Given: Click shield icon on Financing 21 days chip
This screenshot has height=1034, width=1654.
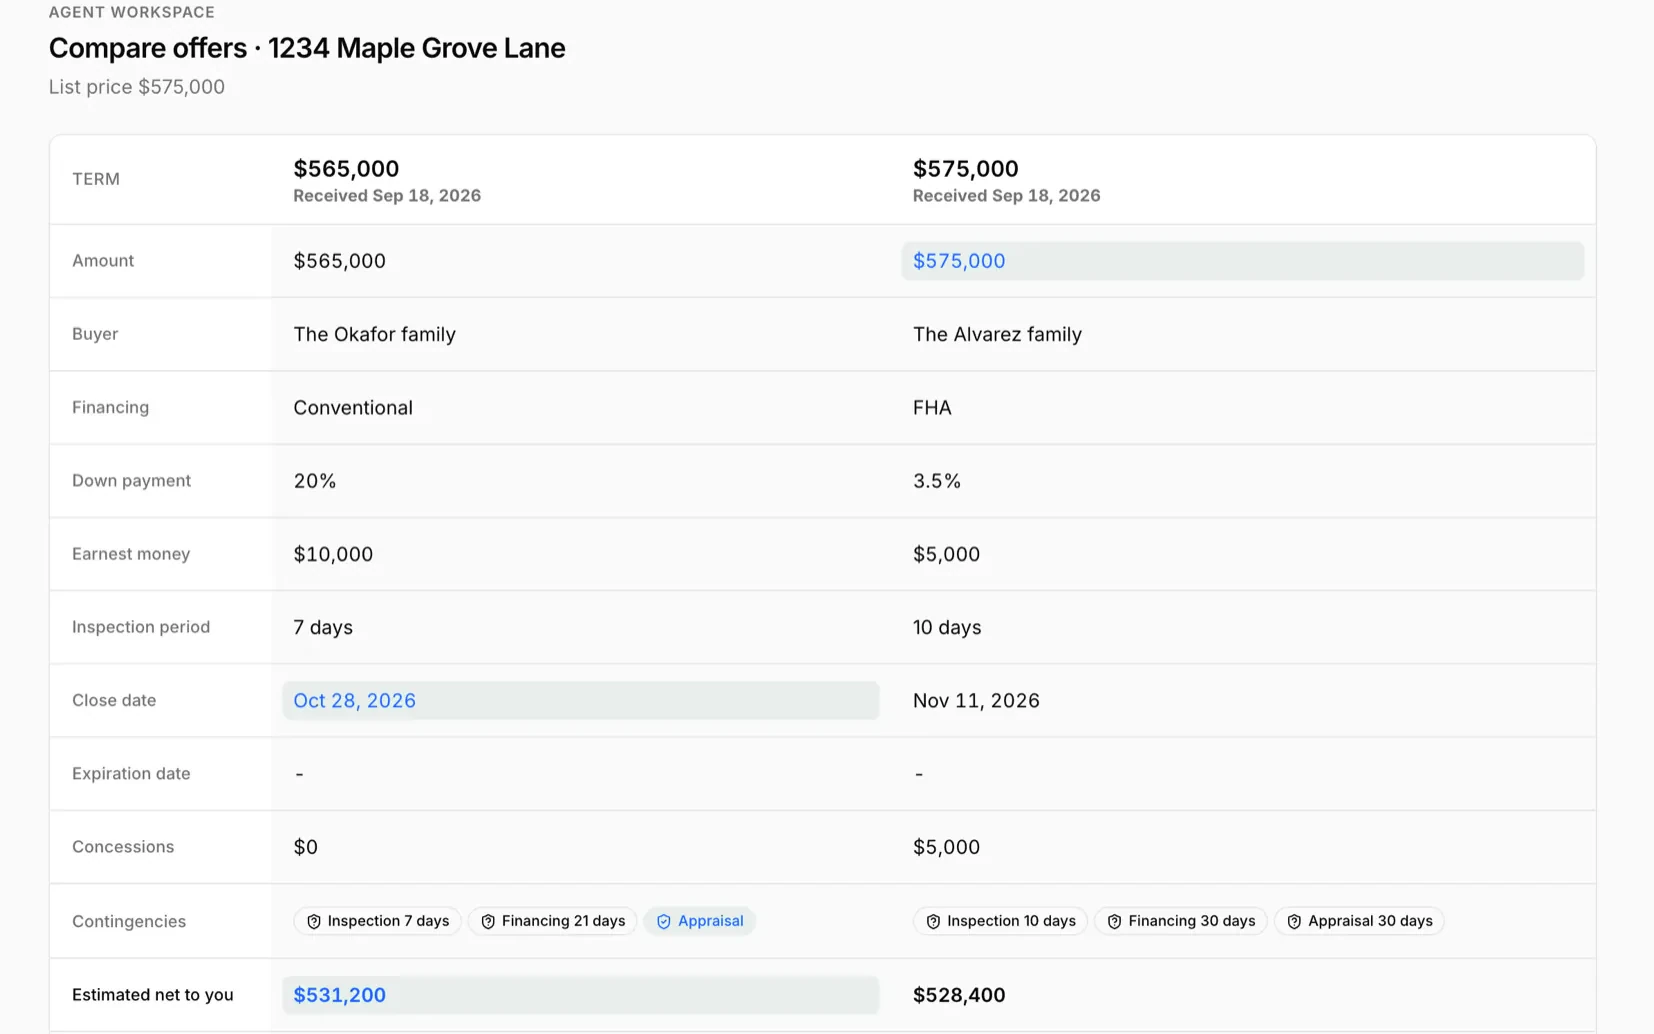Looking at the screenshot, I should point(488,922).
